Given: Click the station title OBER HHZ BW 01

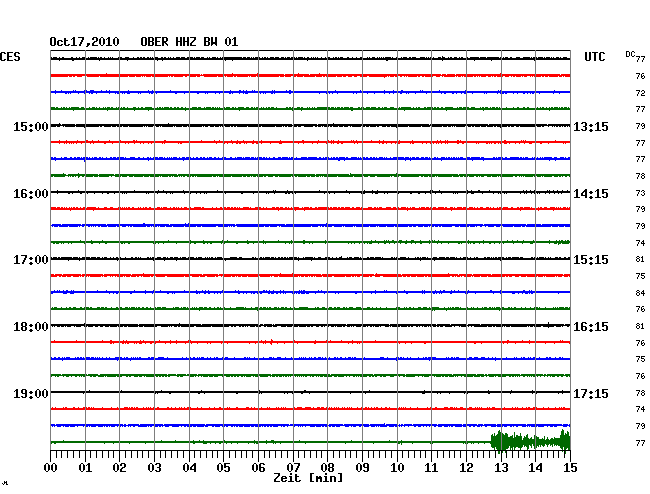Looking at the screenshot, I should pyautogui.click(x=189, y=42).
